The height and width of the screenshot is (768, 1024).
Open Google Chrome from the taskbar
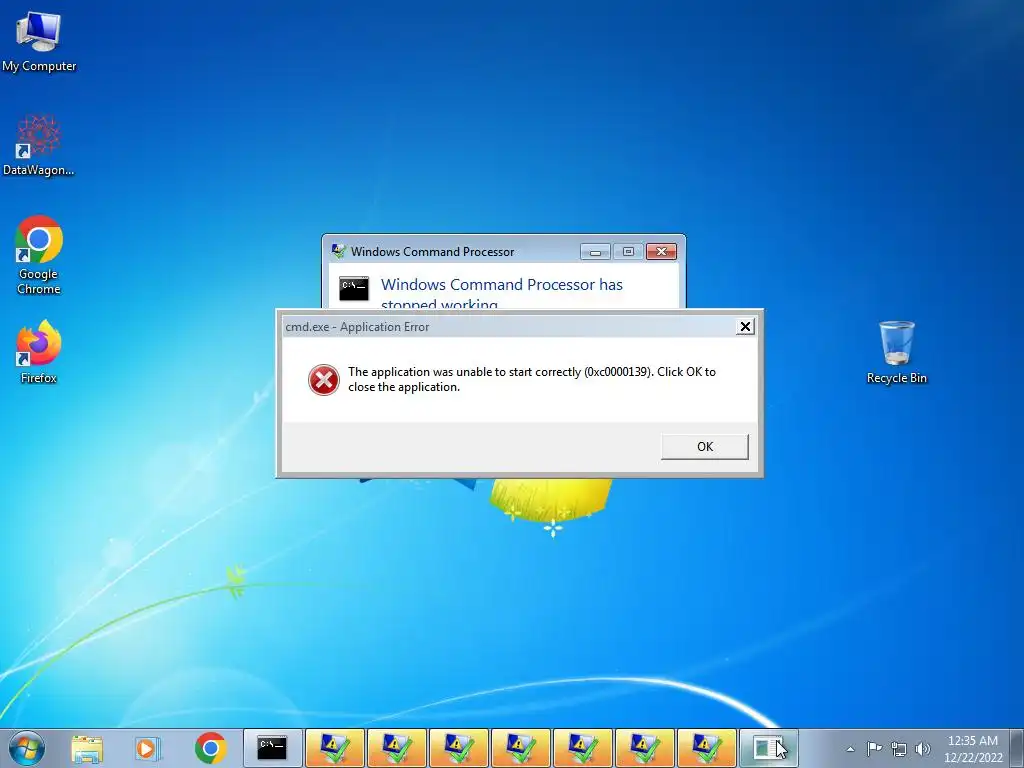[210, 748]
